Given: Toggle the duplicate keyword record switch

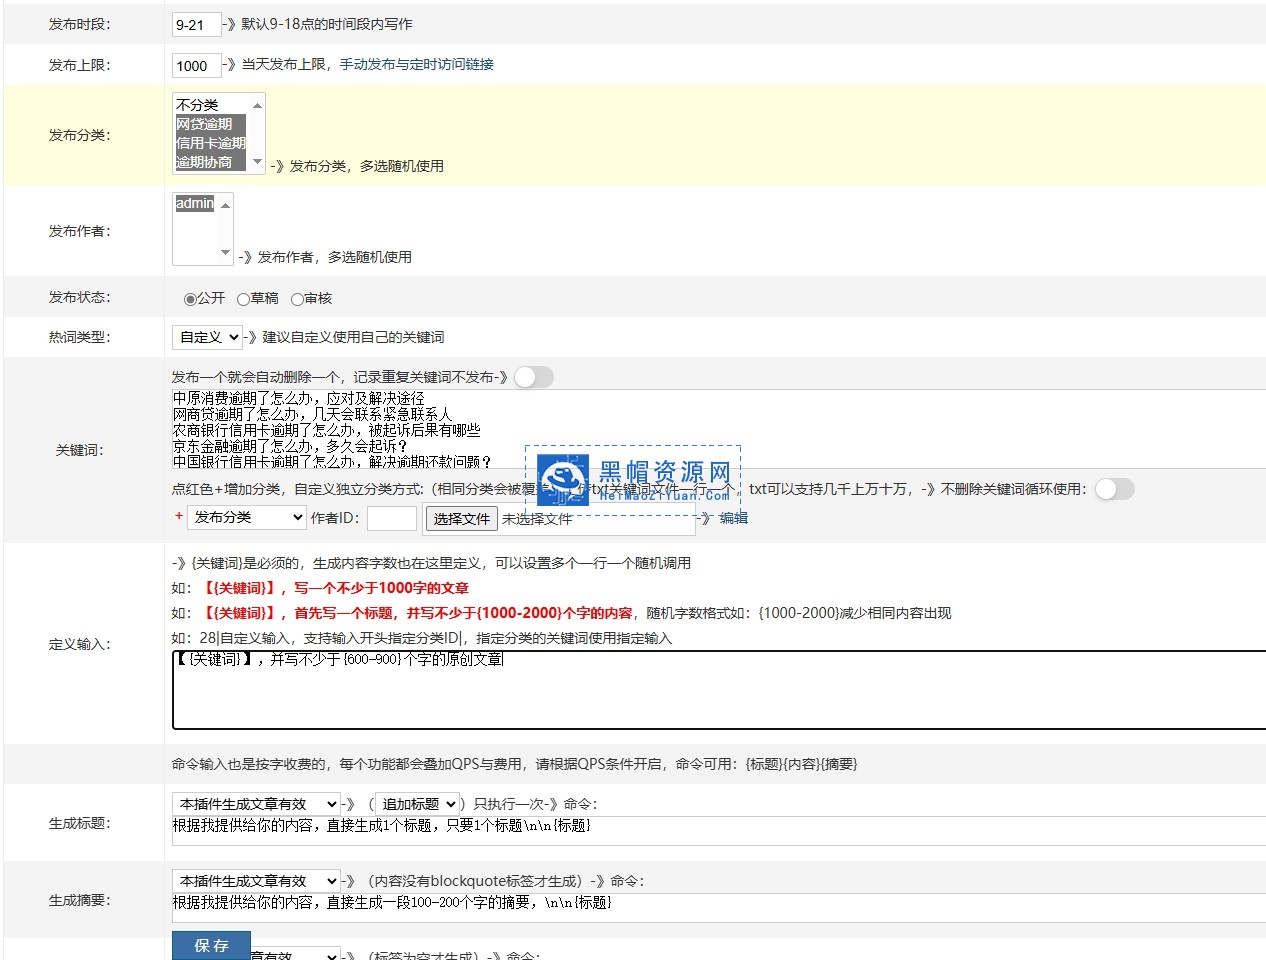Looking at the screenshot, I should pos(533,377).
